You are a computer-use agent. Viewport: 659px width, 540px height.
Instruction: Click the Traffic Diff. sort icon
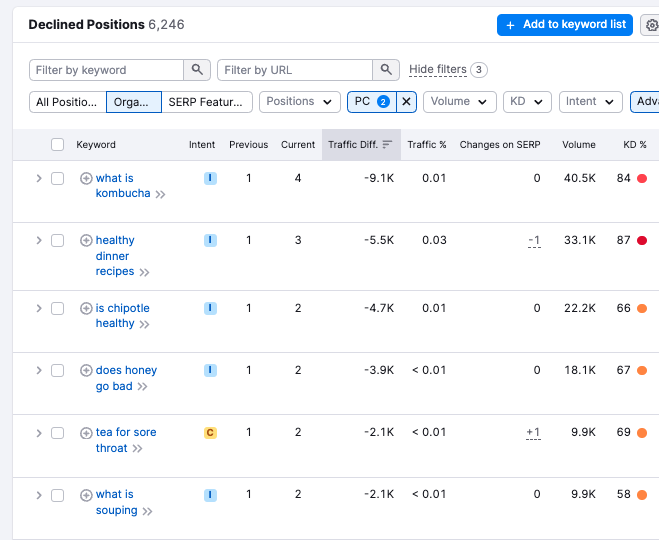pyautogui.click(x=387, y=145)
